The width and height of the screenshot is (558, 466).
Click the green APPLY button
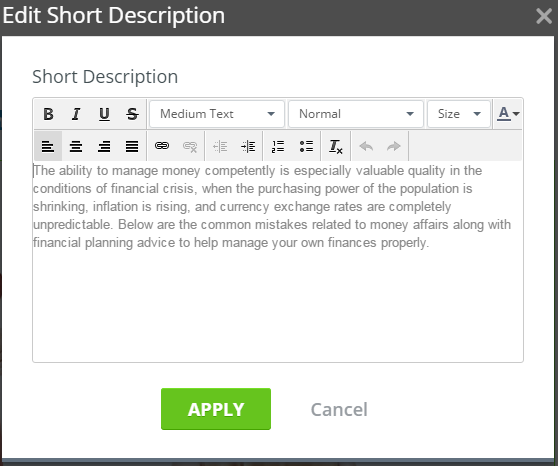[x=216, y=409]
